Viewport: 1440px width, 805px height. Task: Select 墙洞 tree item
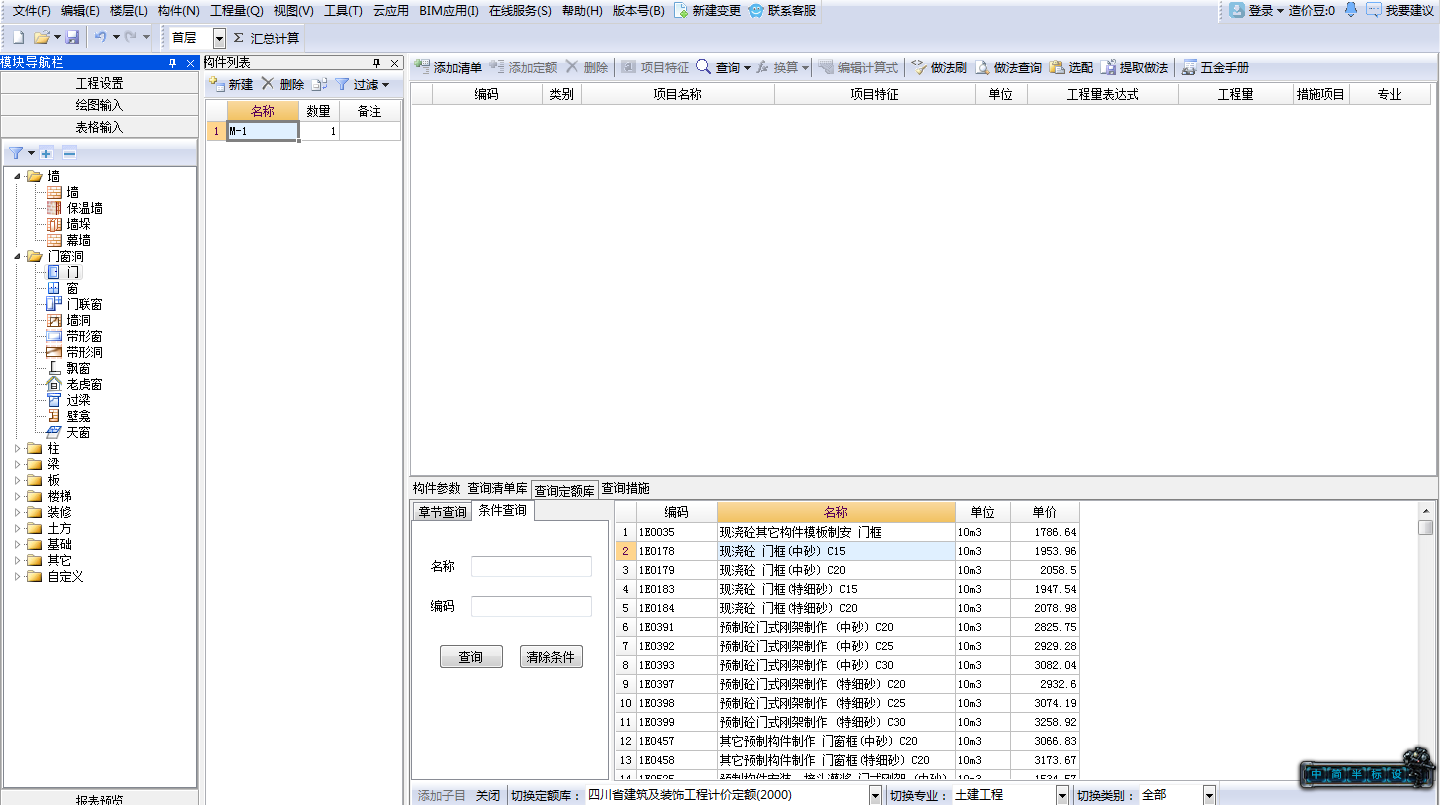coord(78,320)
